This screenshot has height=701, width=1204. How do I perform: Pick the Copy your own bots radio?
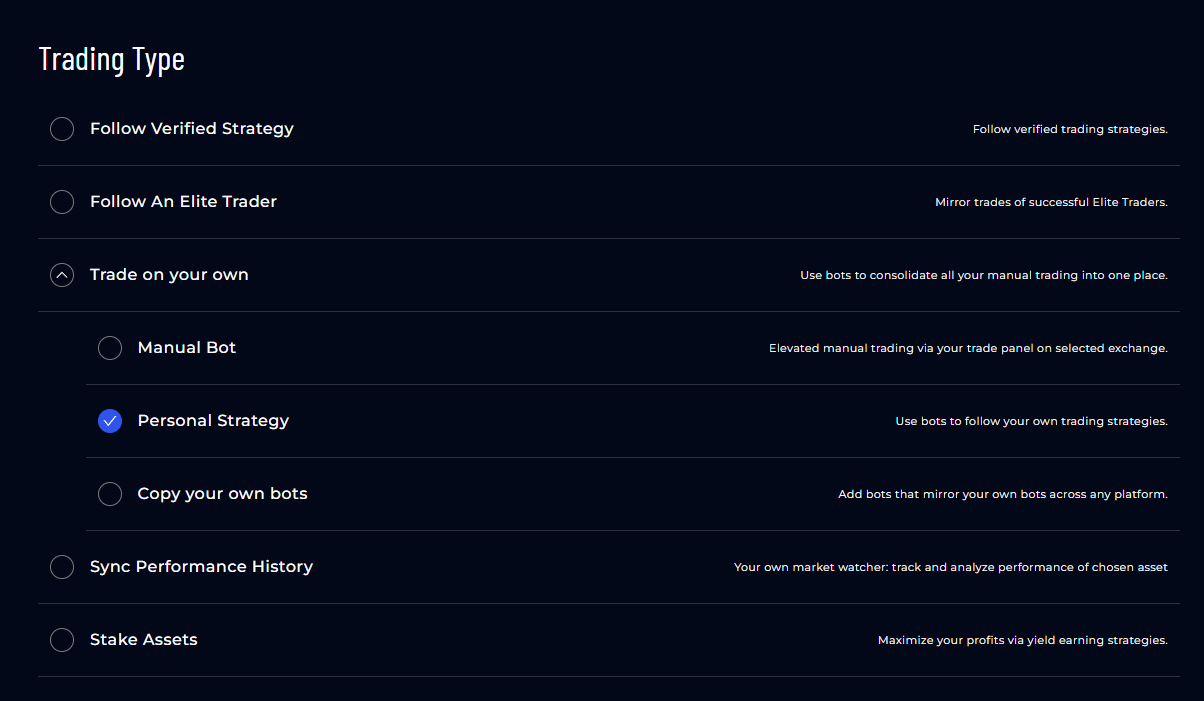click(110, 494)
